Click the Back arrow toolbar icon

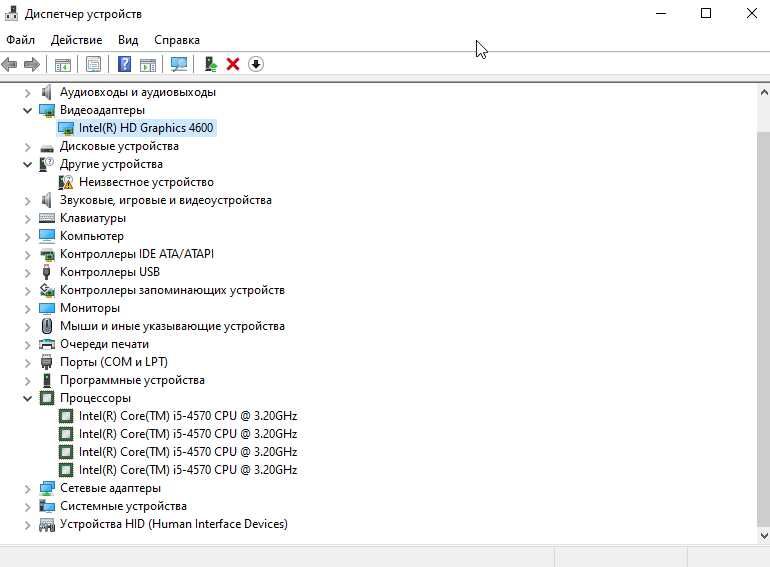[10, 64]
